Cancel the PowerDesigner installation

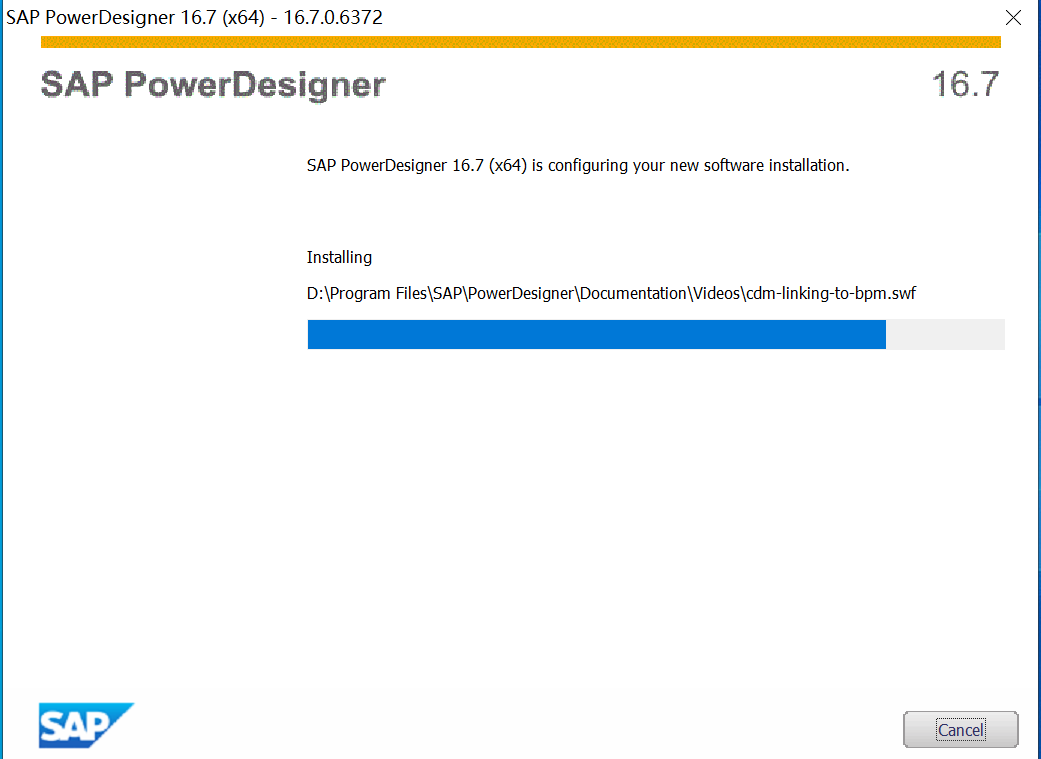pos(959,729)
